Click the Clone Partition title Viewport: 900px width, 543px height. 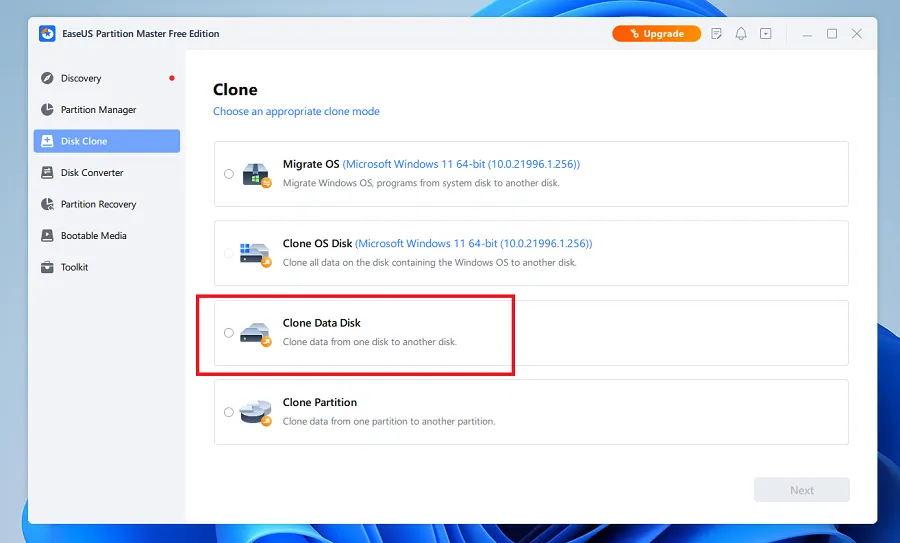tap(320, 402)
